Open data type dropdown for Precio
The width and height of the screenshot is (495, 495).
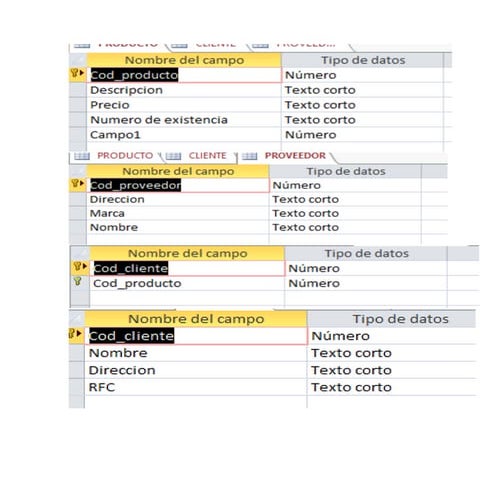point(362,105)
